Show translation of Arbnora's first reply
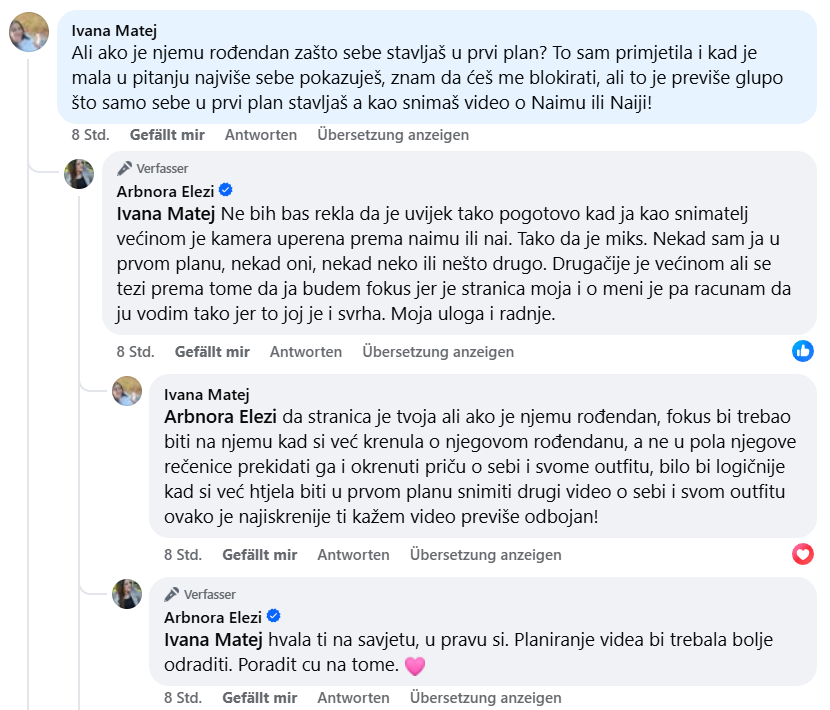 coord(438,352)
